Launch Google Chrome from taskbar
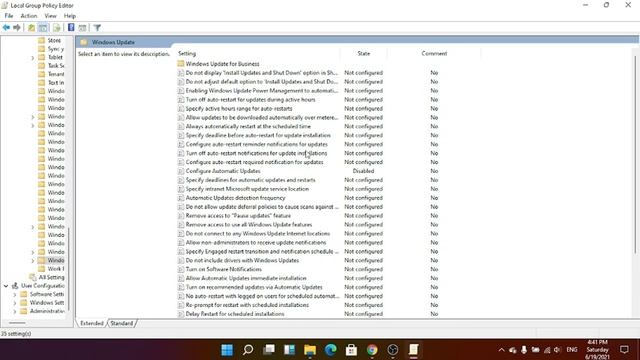This screenshot has width=640, height=360. click(372, 350)
